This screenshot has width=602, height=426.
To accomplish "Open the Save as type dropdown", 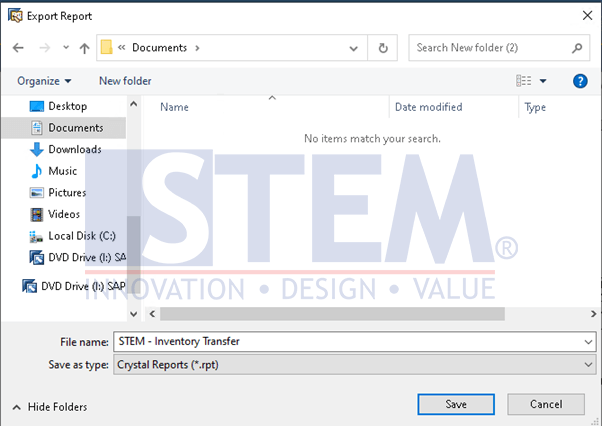I will pos(355,365).
